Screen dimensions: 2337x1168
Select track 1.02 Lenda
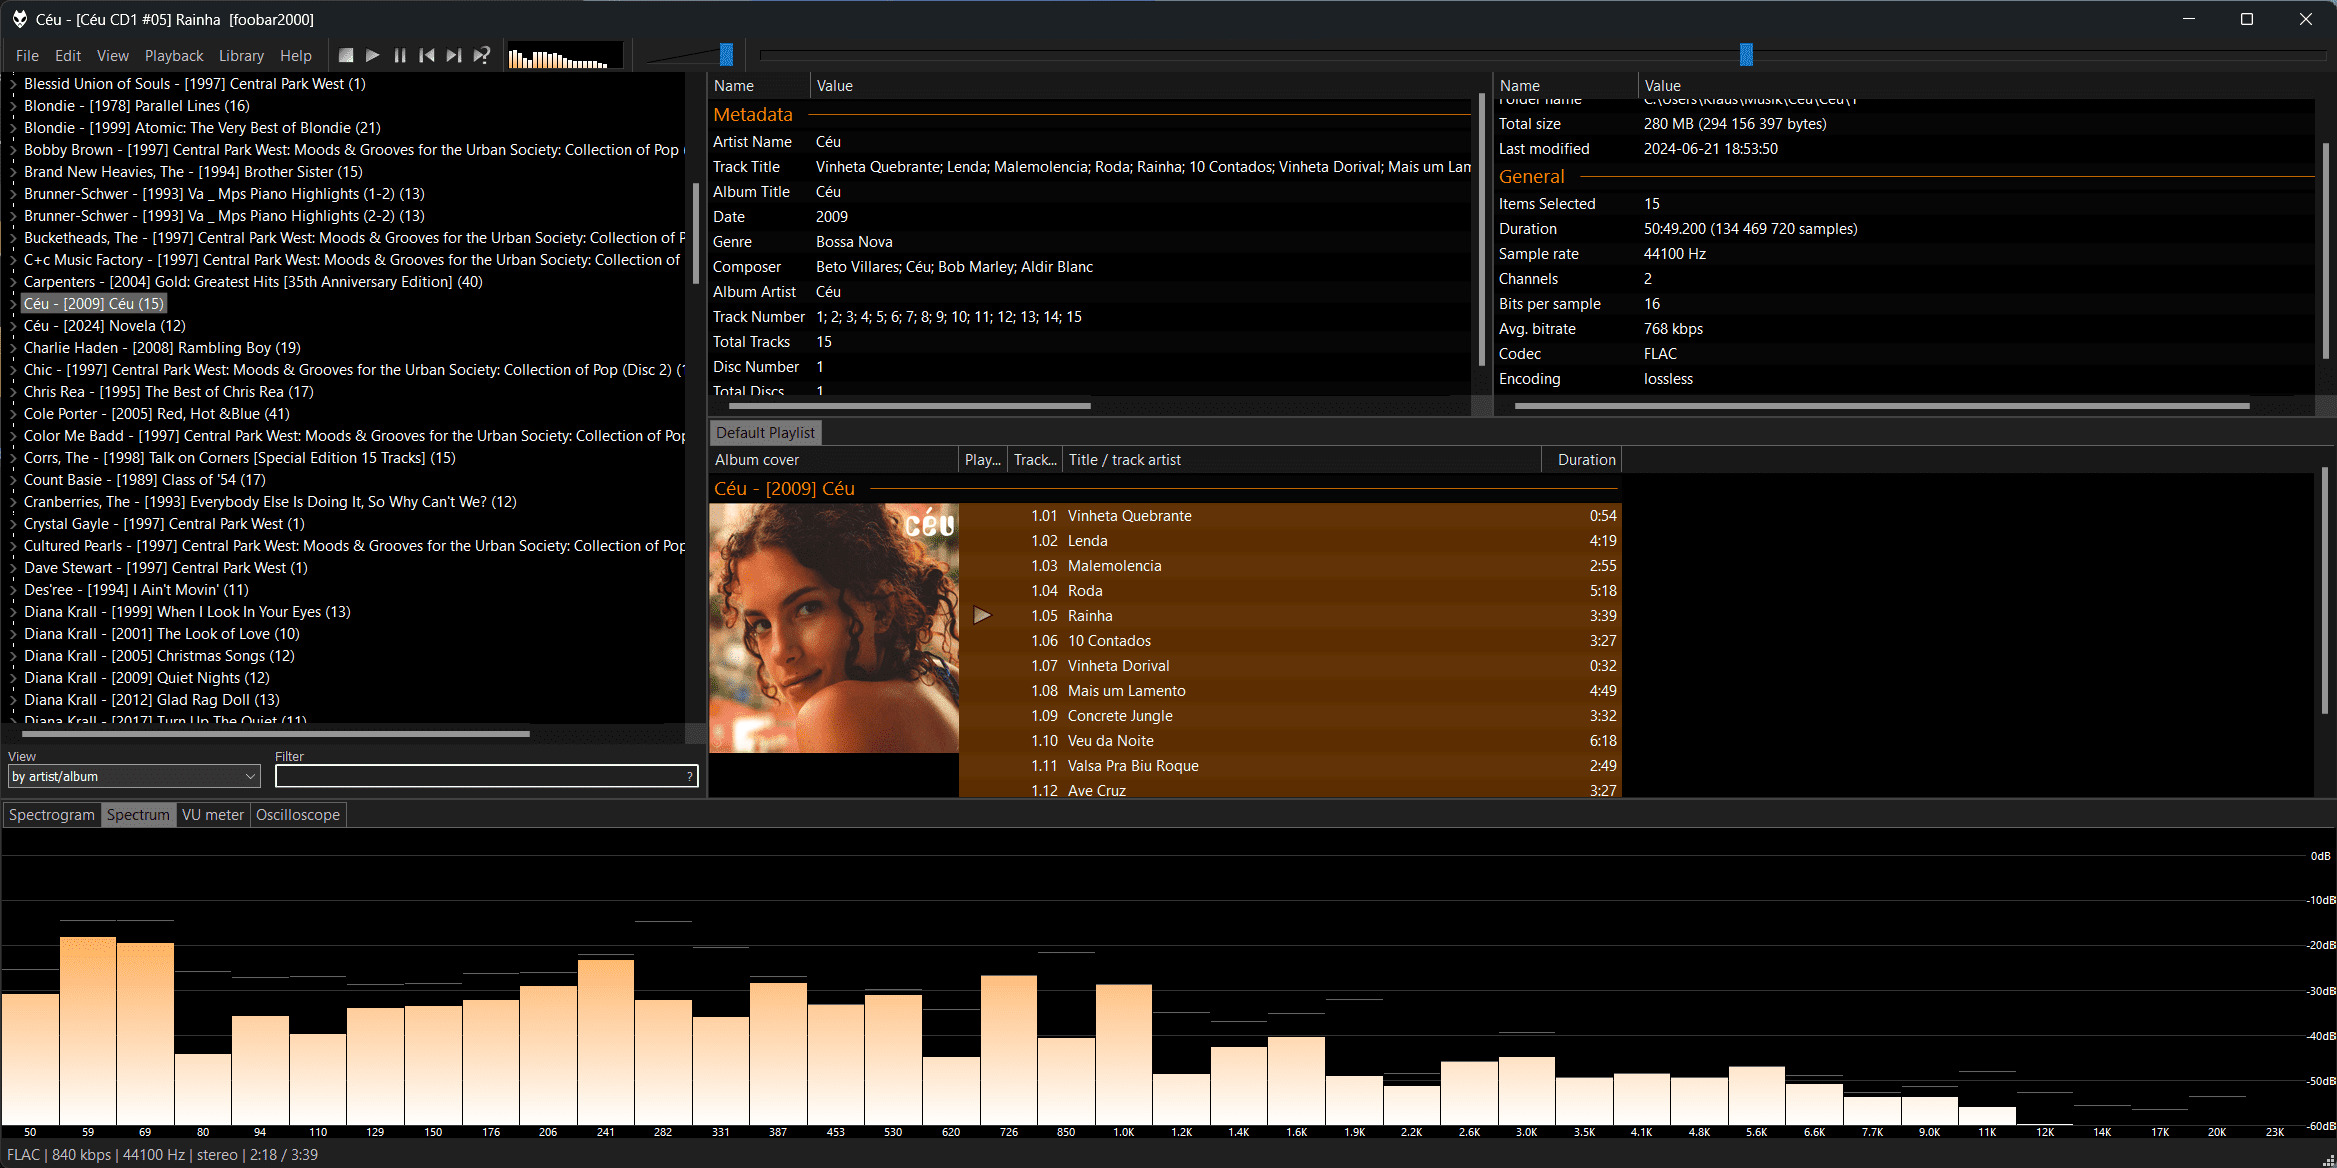(1289, 541)
